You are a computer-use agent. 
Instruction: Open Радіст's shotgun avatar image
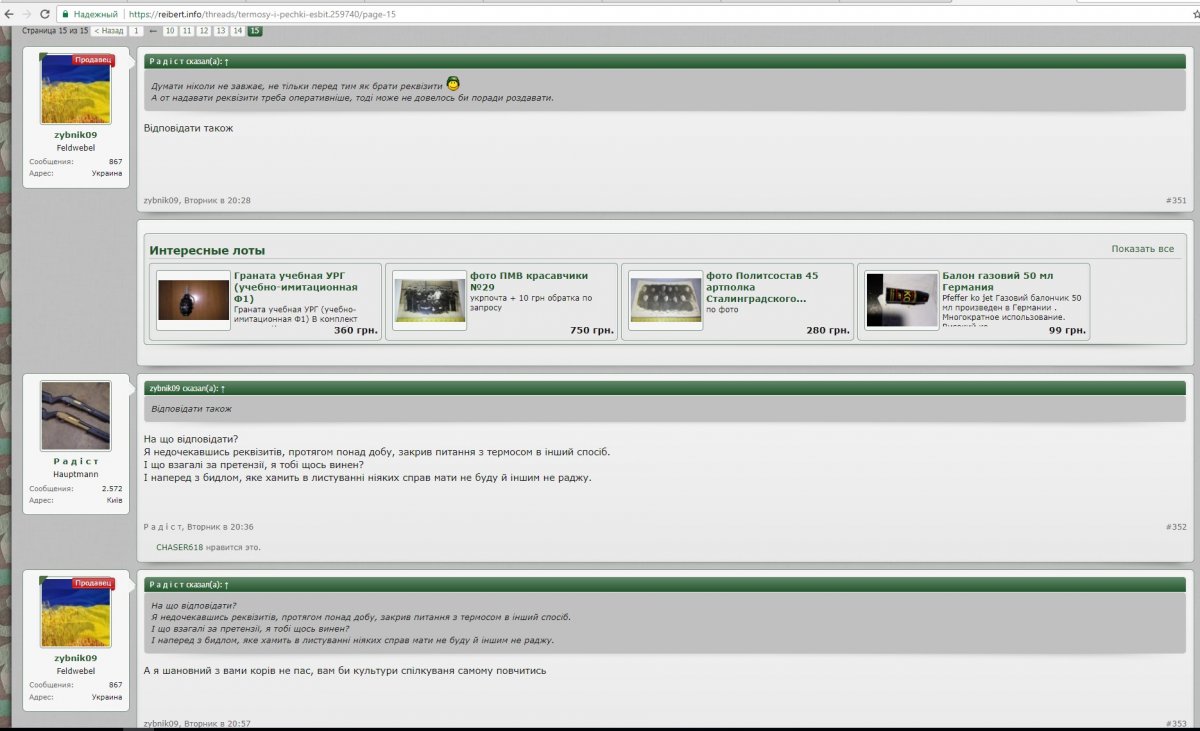tap(76, 416)
